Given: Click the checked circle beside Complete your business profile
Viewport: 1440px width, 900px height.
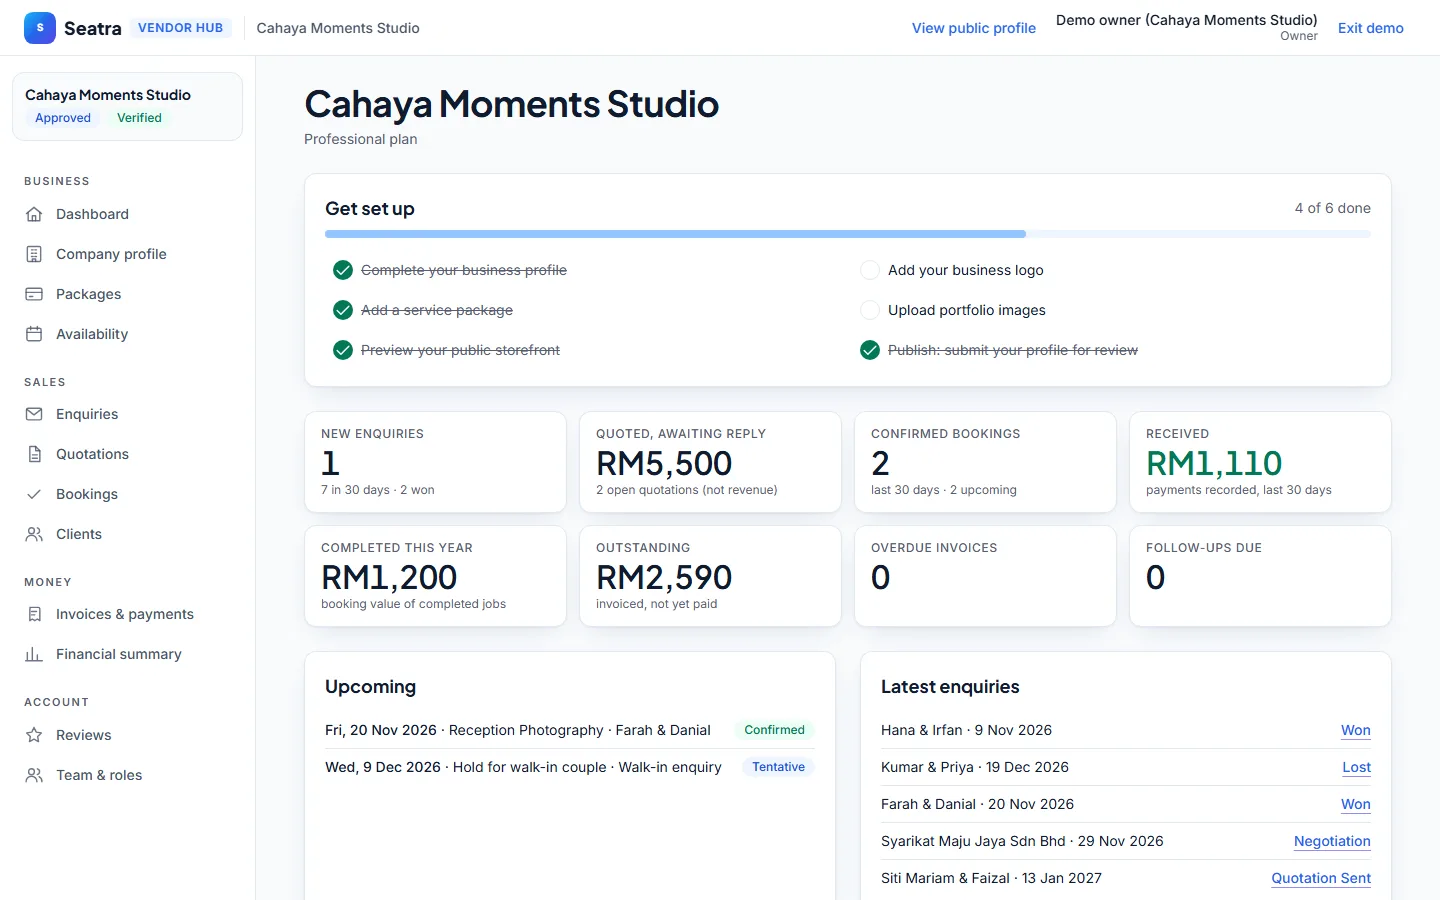Looking at the screenshot, I should click(343, 270).
